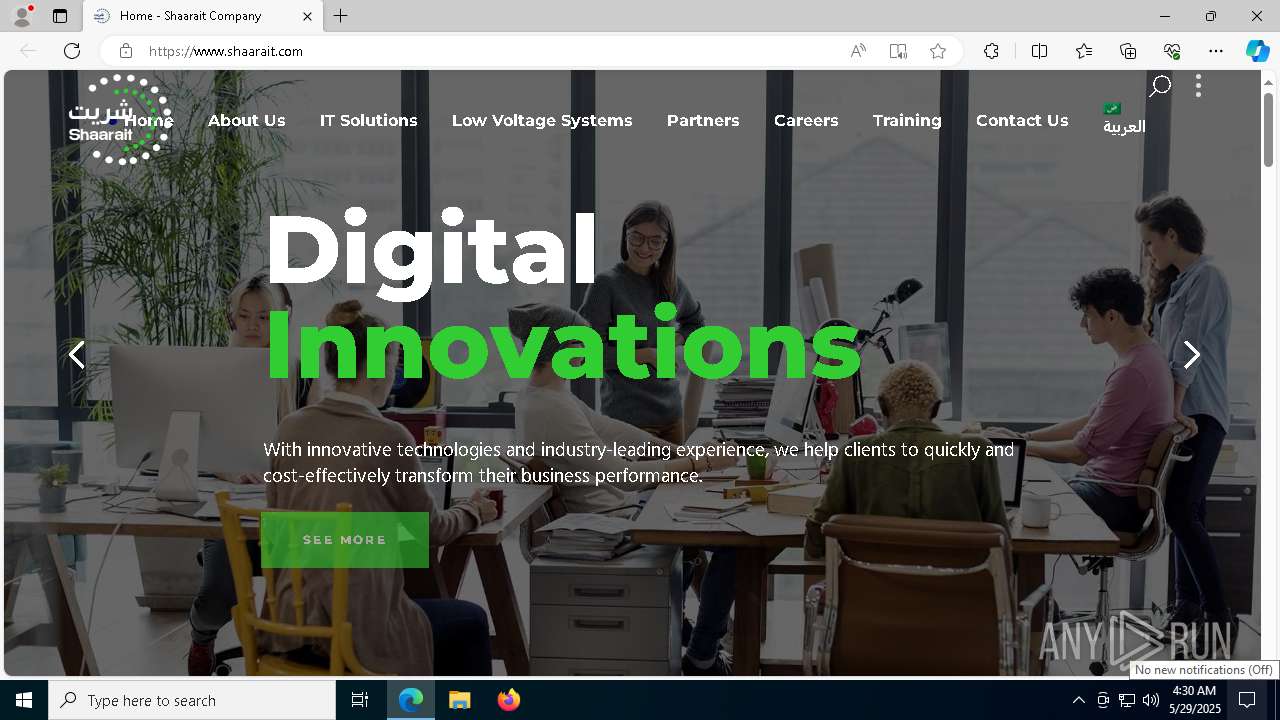
Task: Click the Shaarait logo
Action: click(118, 119)
